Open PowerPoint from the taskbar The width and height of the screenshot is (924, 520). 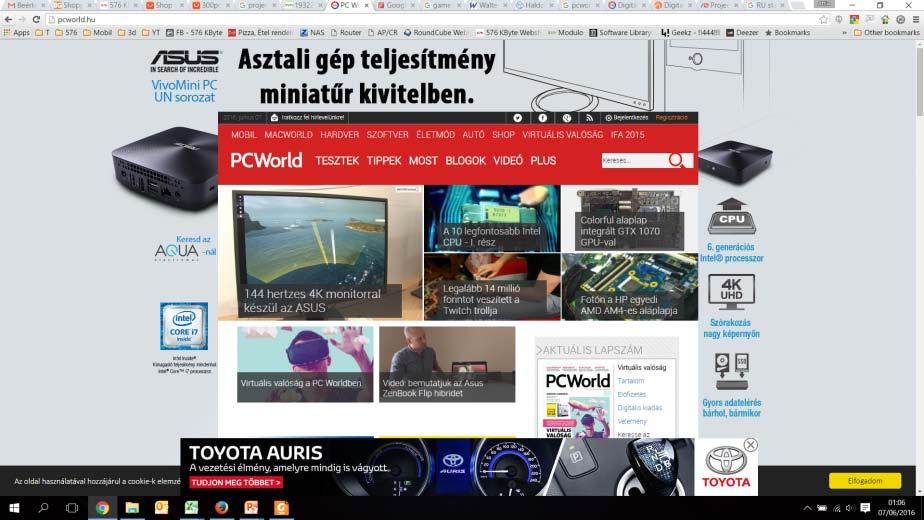pos(252,508)
